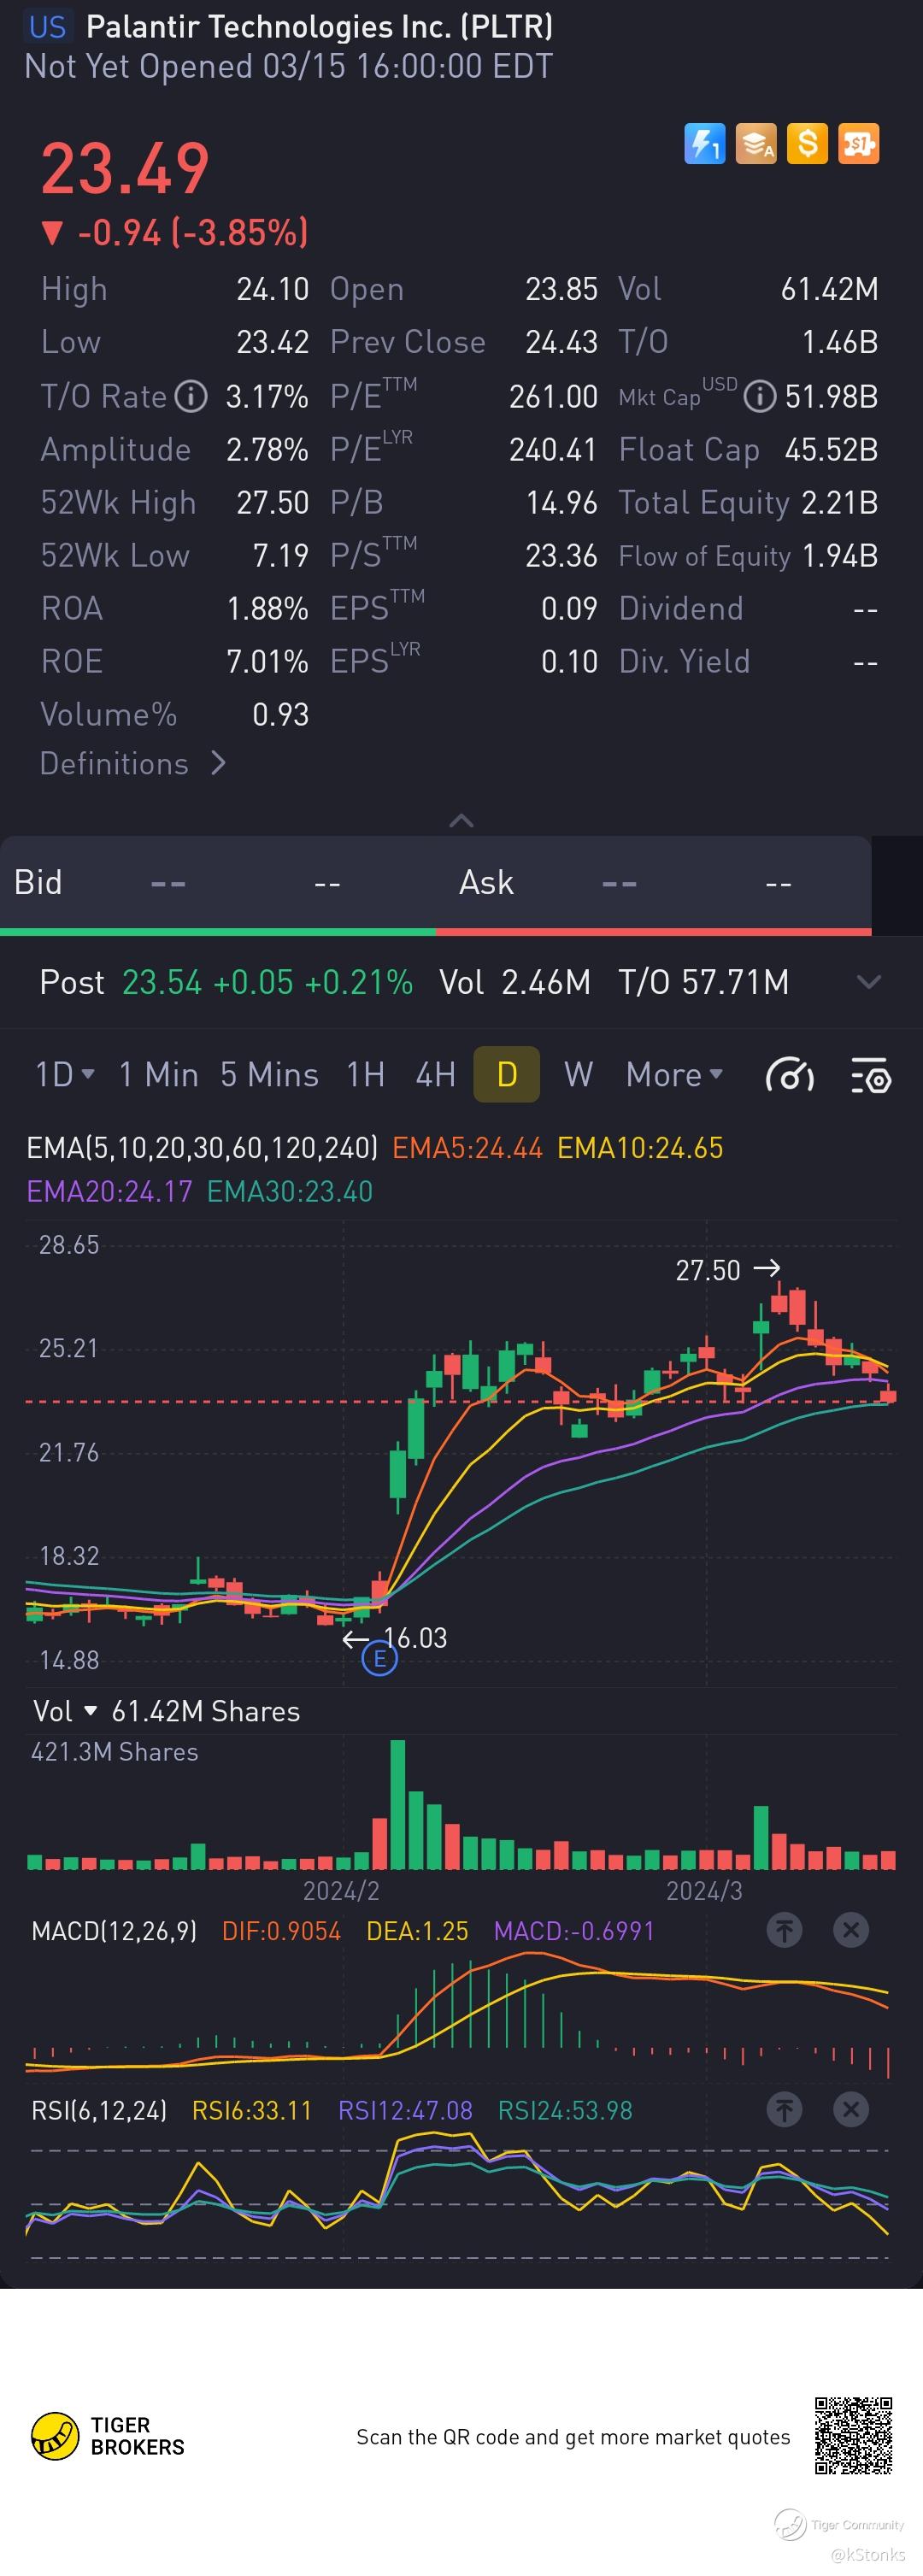Tap the RSI6:33.11 value
923x2576 pixels.
tap(252, 2111)
